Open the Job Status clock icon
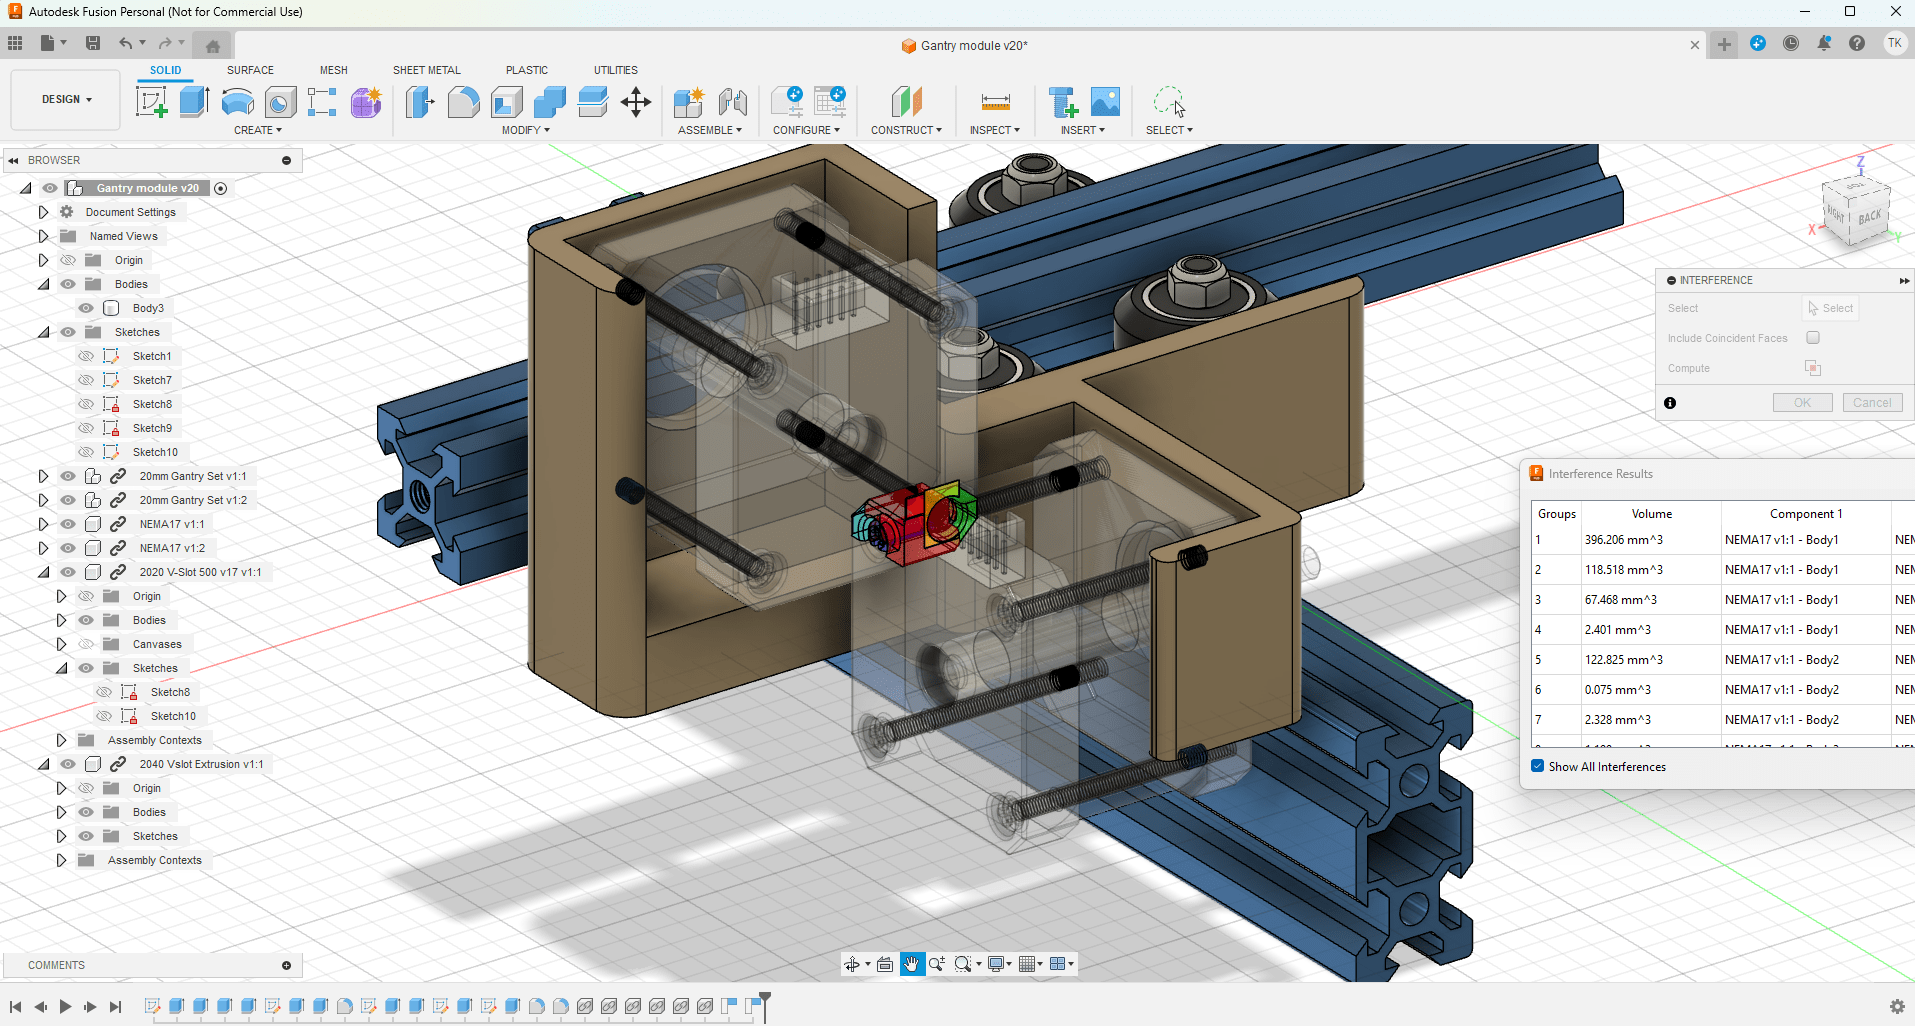Screen dimensions: 1915x1026 [1791, 43]
